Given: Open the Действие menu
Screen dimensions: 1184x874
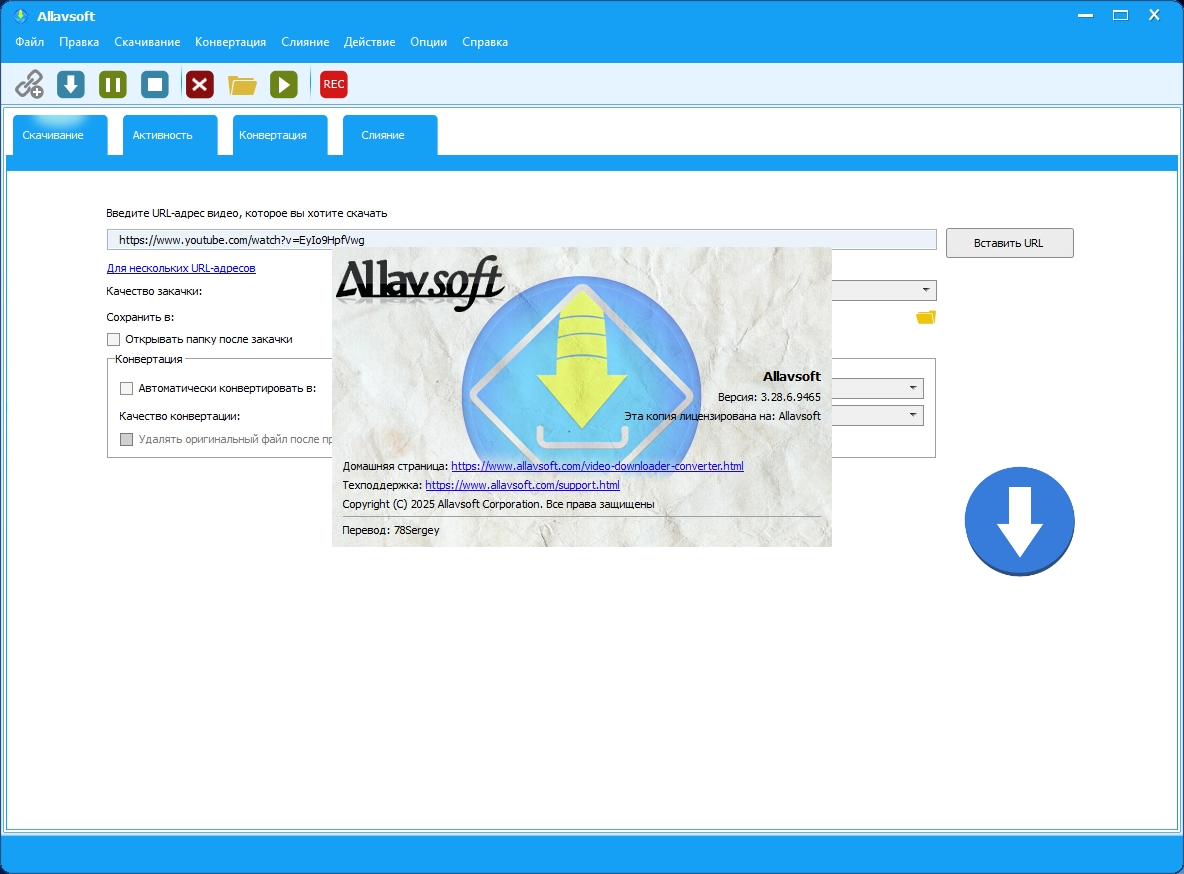Looking at the screenshot, I should 369,42.
